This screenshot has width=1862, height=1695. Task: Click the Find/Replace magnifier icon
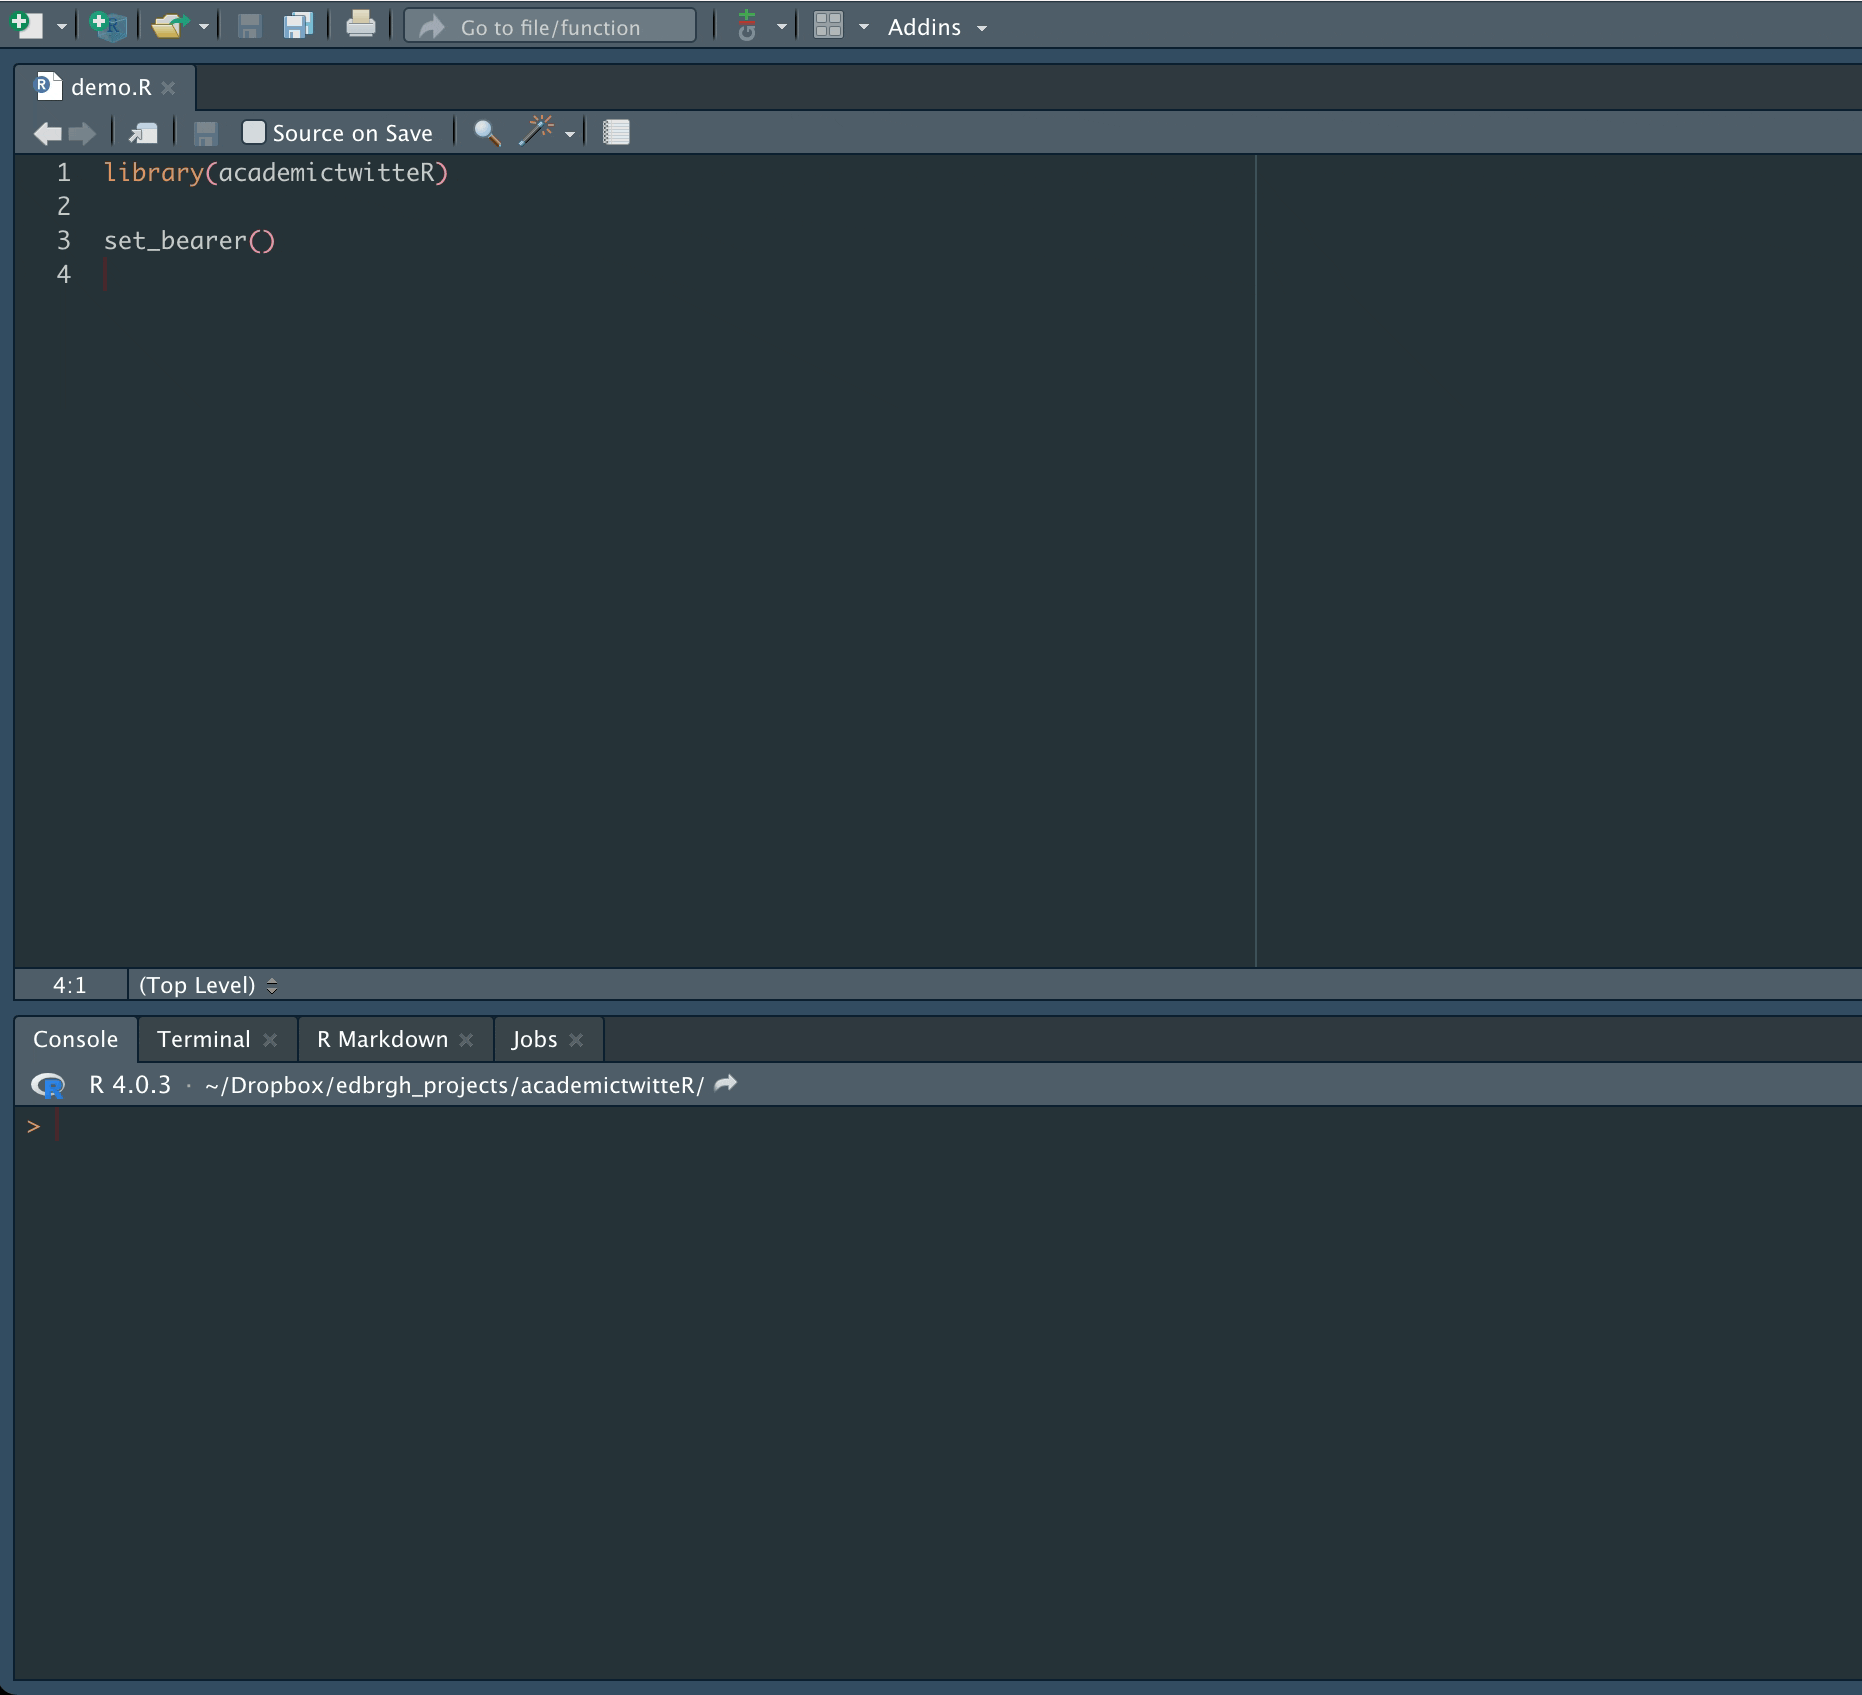pyautogui.click(x=487, y=133)
